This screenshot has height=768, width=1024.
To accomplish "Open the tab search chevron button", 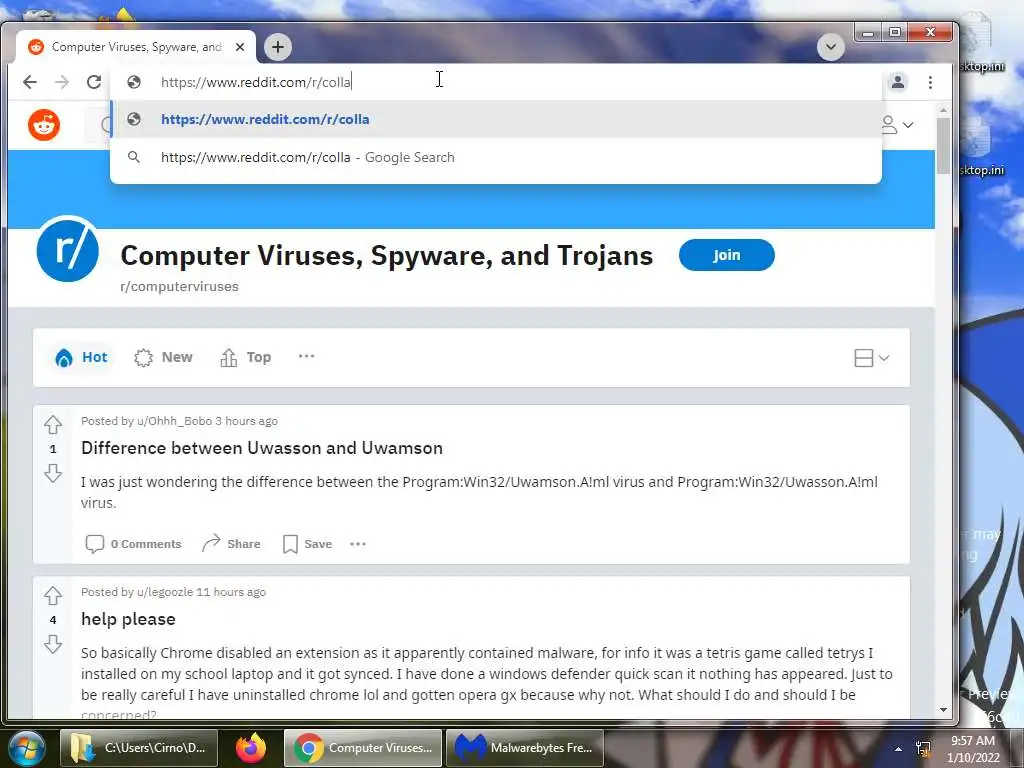I will (x=831, y=47).
